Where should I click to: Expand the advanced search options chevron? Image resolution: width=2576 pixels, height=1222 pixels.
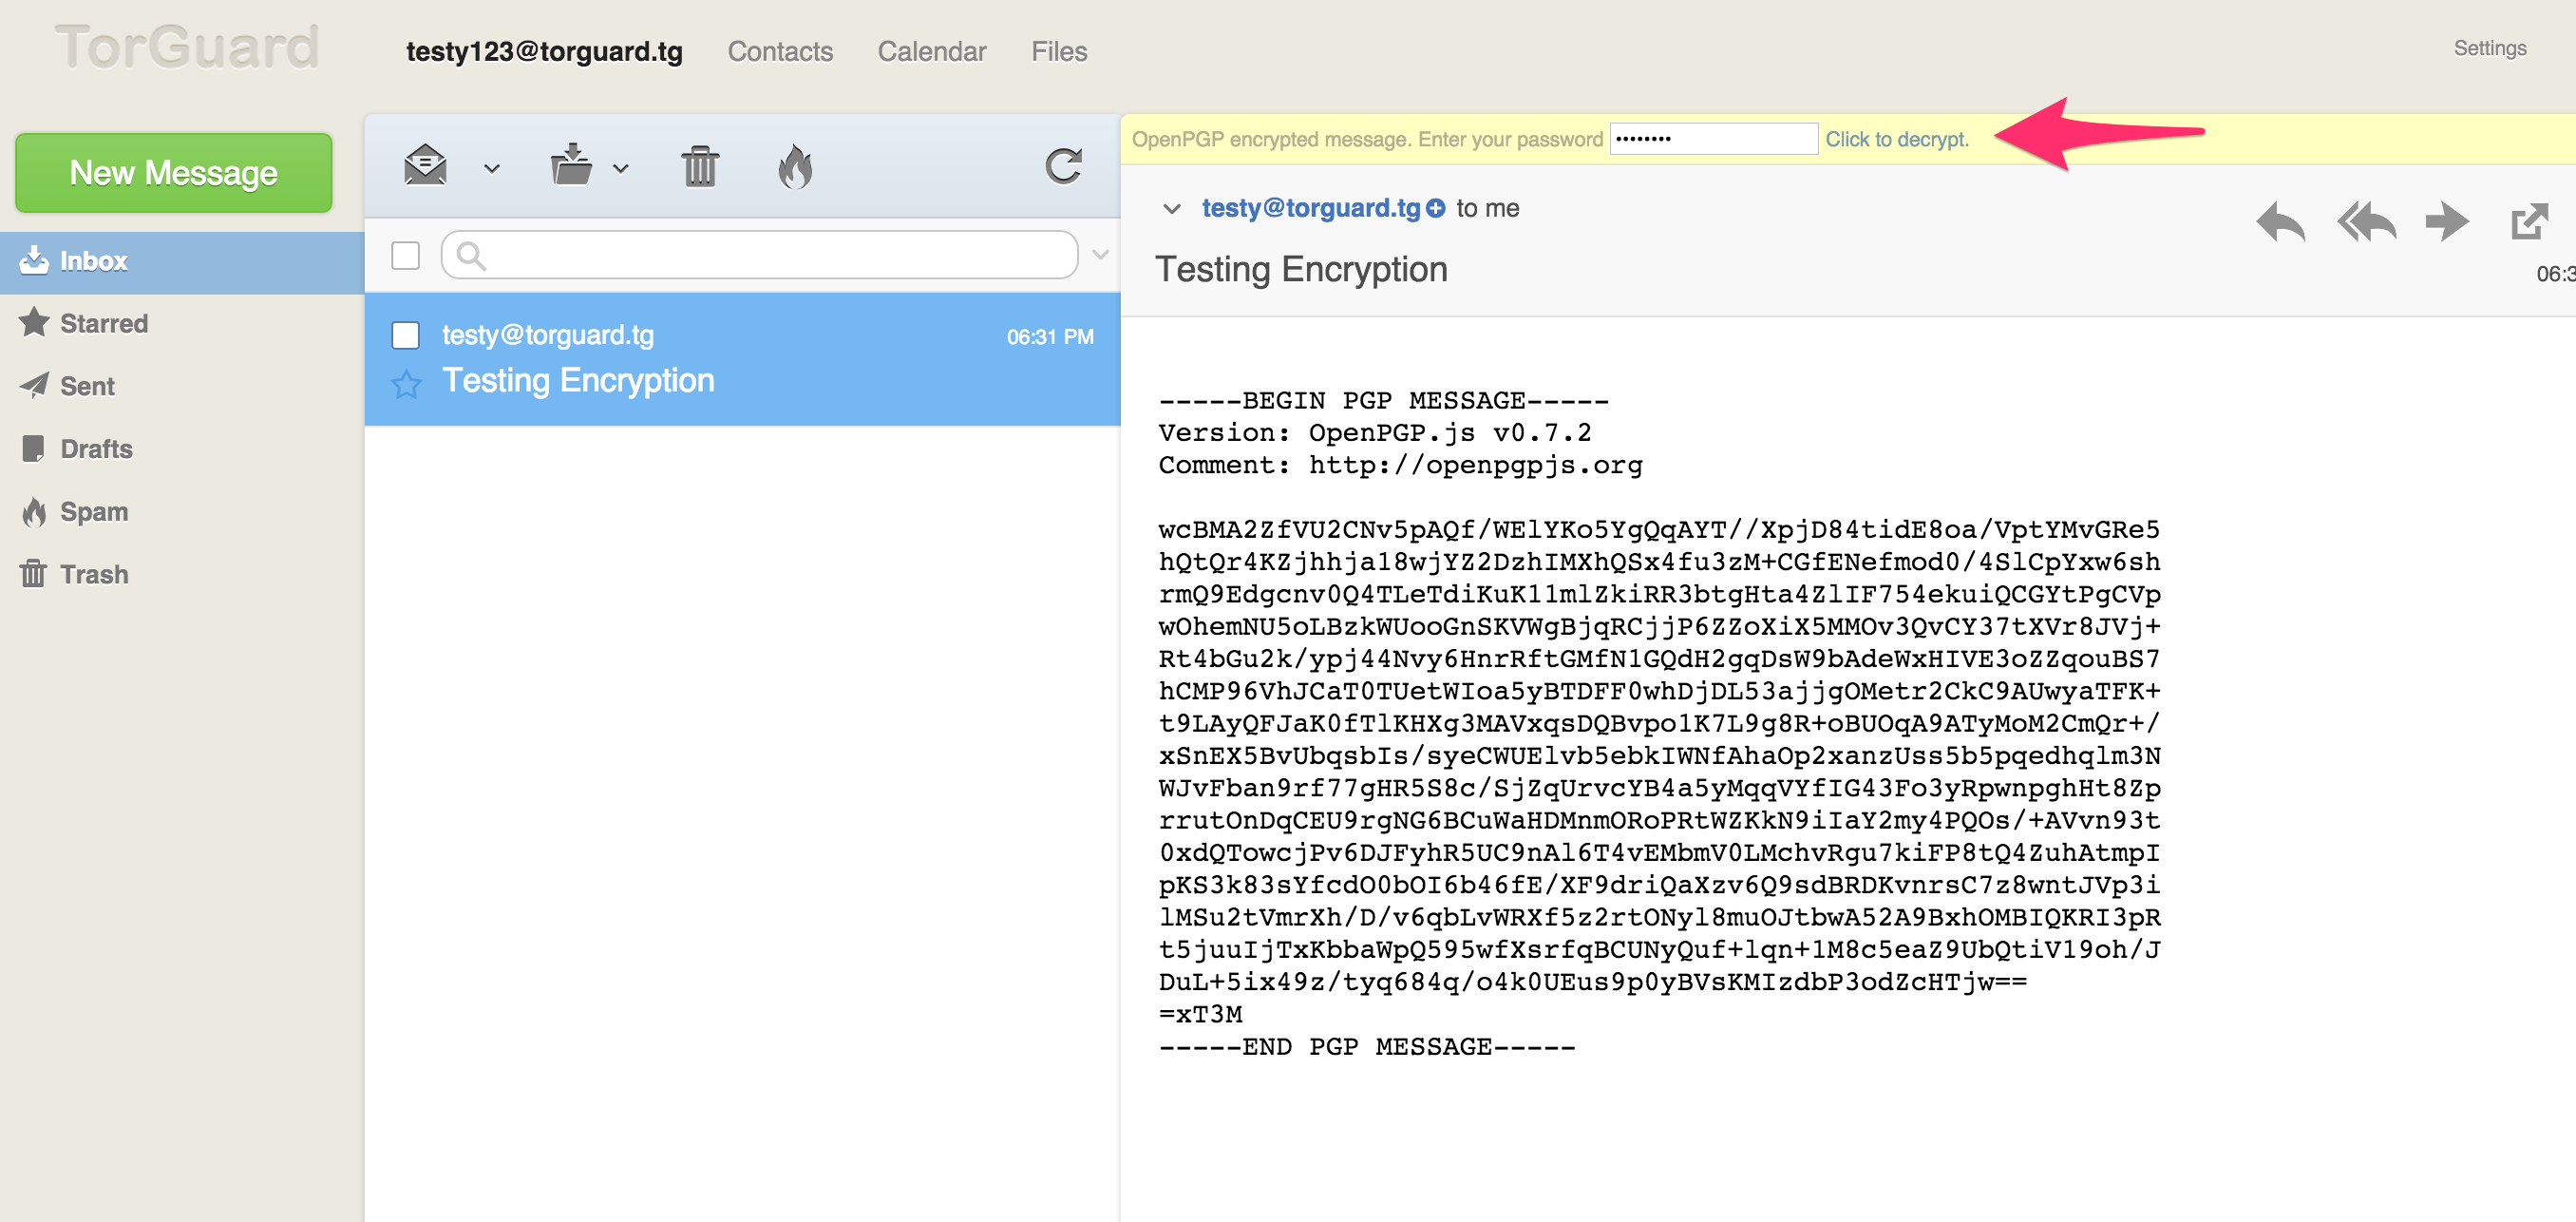[x=1100, y=255]
